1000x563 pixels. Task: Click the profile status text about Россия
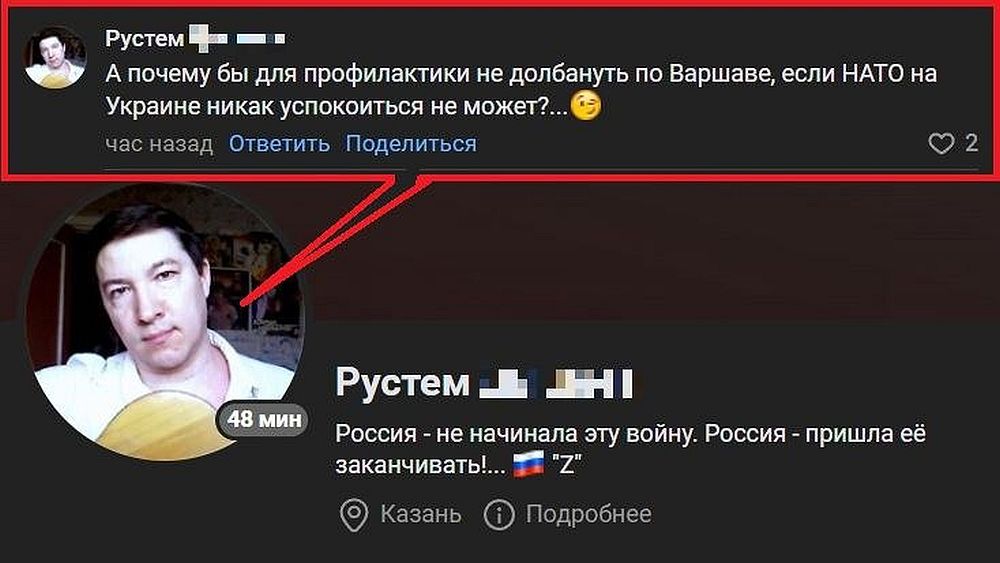pos(630,450)
